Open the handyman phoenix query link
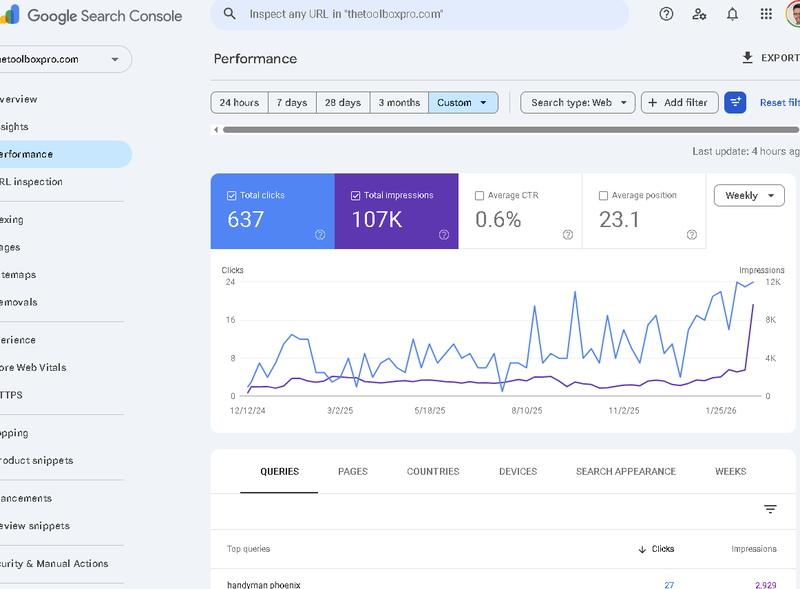The image size is (800, 589). pos(263,584)
